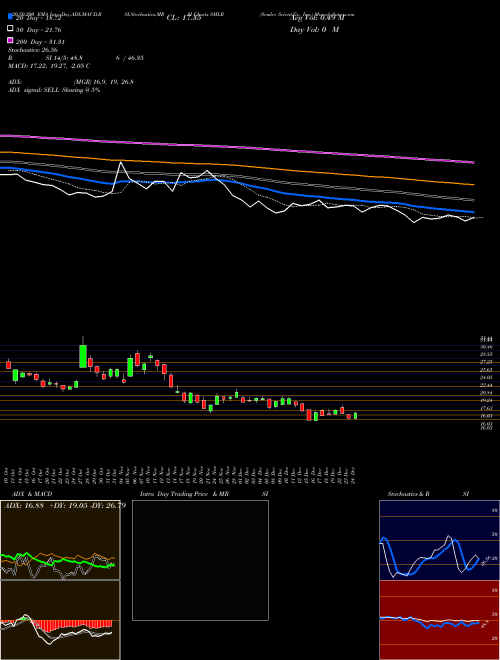Click the 'ADX signal: SELL Slowing @ 5%' text
The width and height of the screenshot is (500, 660).
tap(54, 90)
